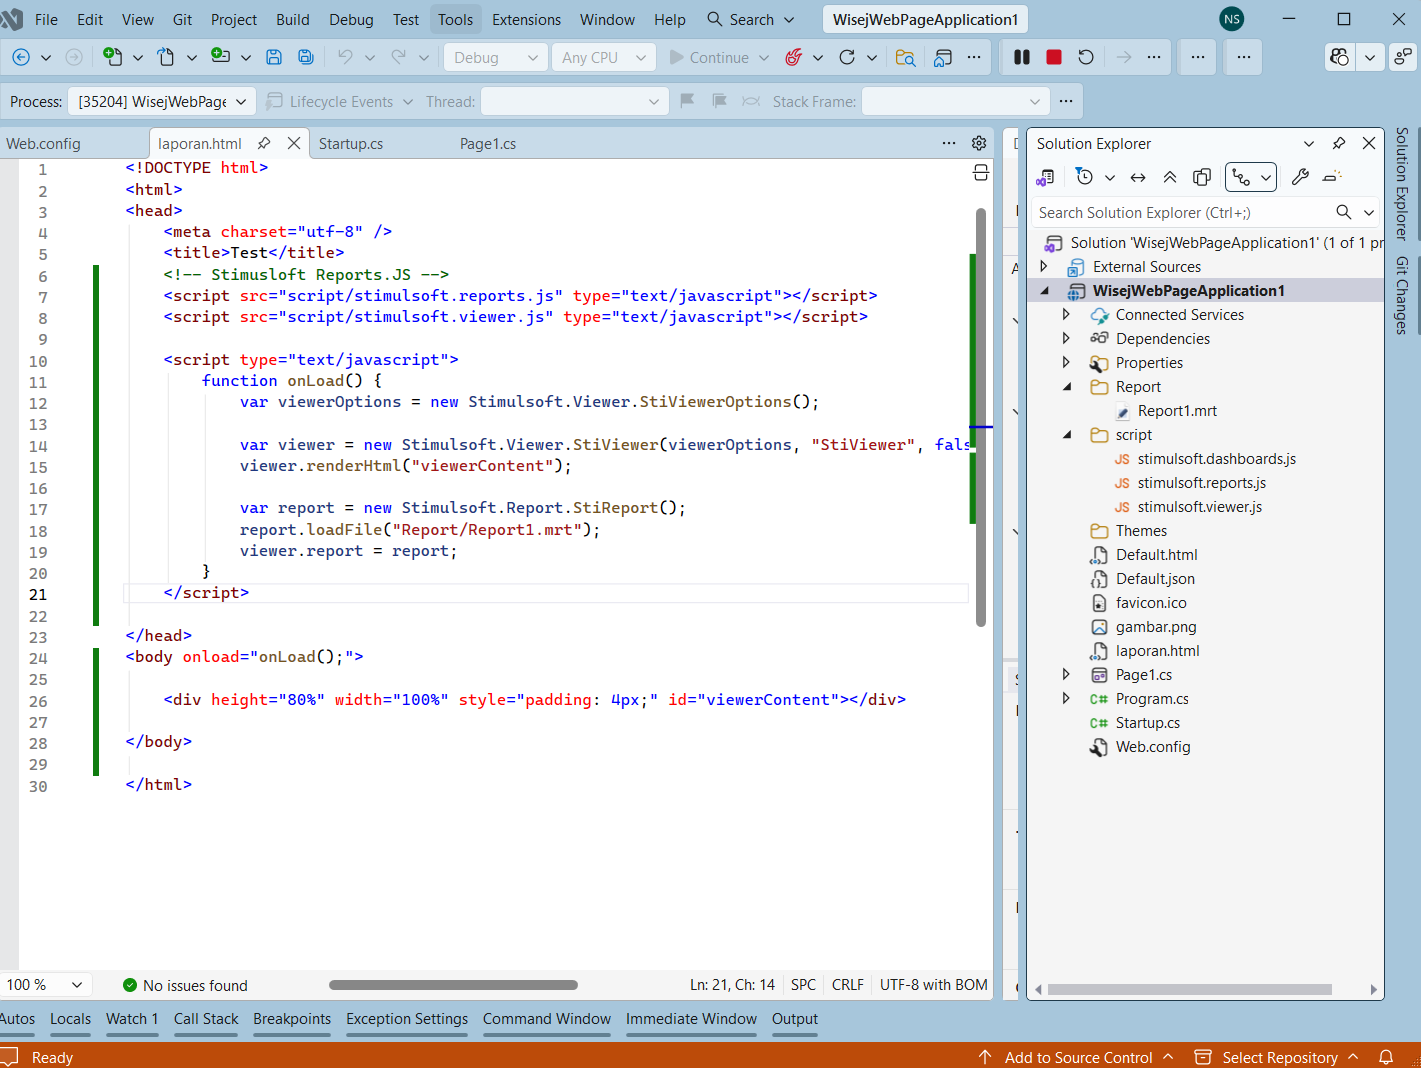The image size is (1421, 1068).
Task: Pause execution with the Break All button
Action: pyautogui.click(x=1021, y=58)
